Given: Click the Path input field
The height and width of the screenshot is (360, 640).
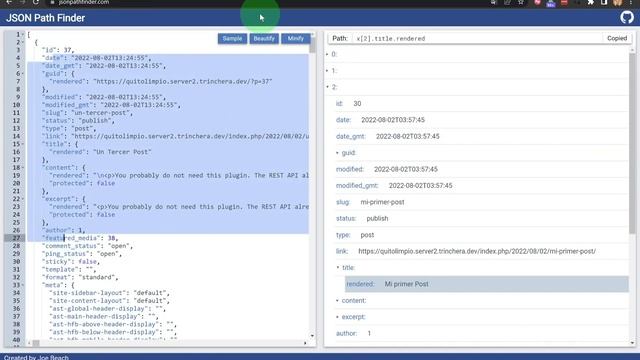Looking at the screenshot, I should (x=477, y=38).
